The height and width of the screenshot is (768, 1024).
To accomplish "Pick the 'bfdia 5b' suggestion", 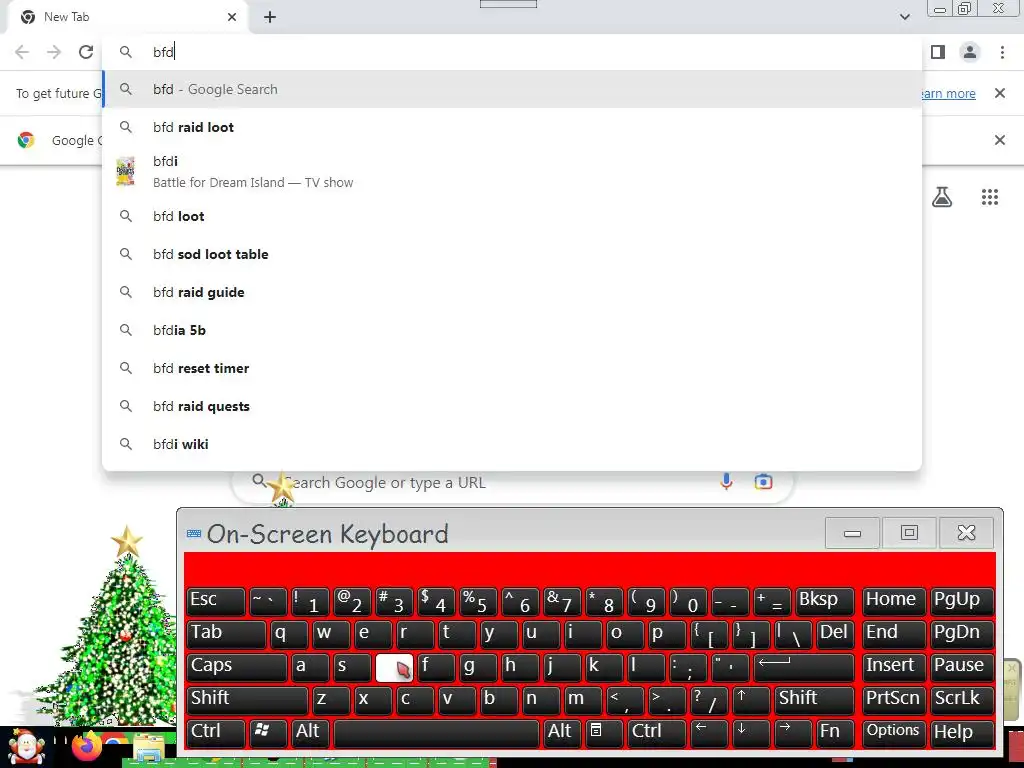I will point(512,330).
